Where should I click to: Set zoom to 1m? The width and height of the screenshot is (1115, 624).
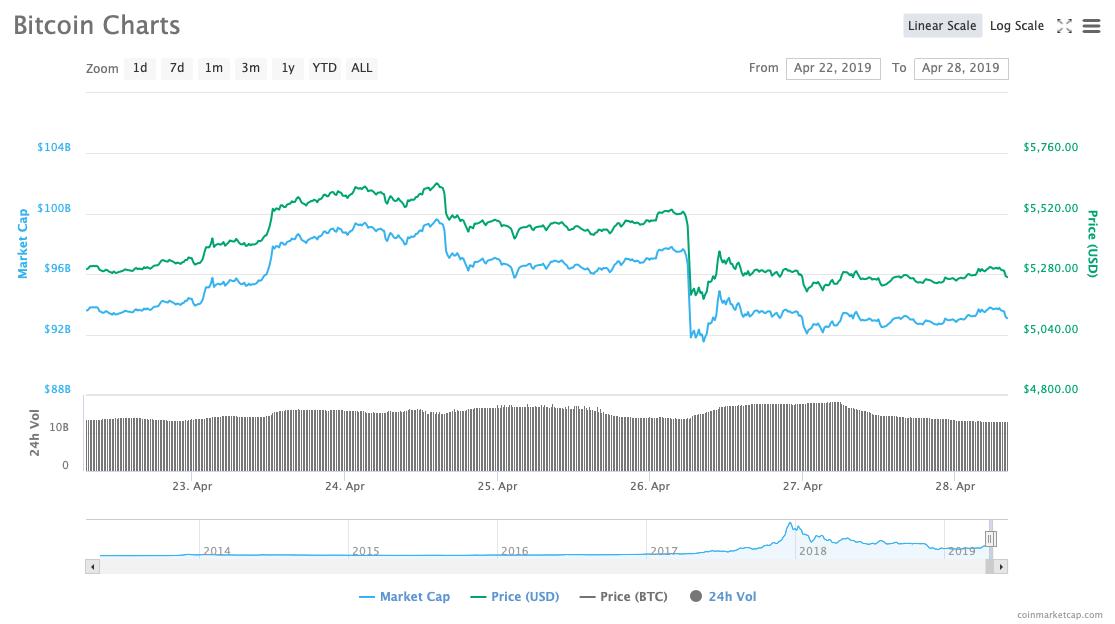[x=214, y=68]
